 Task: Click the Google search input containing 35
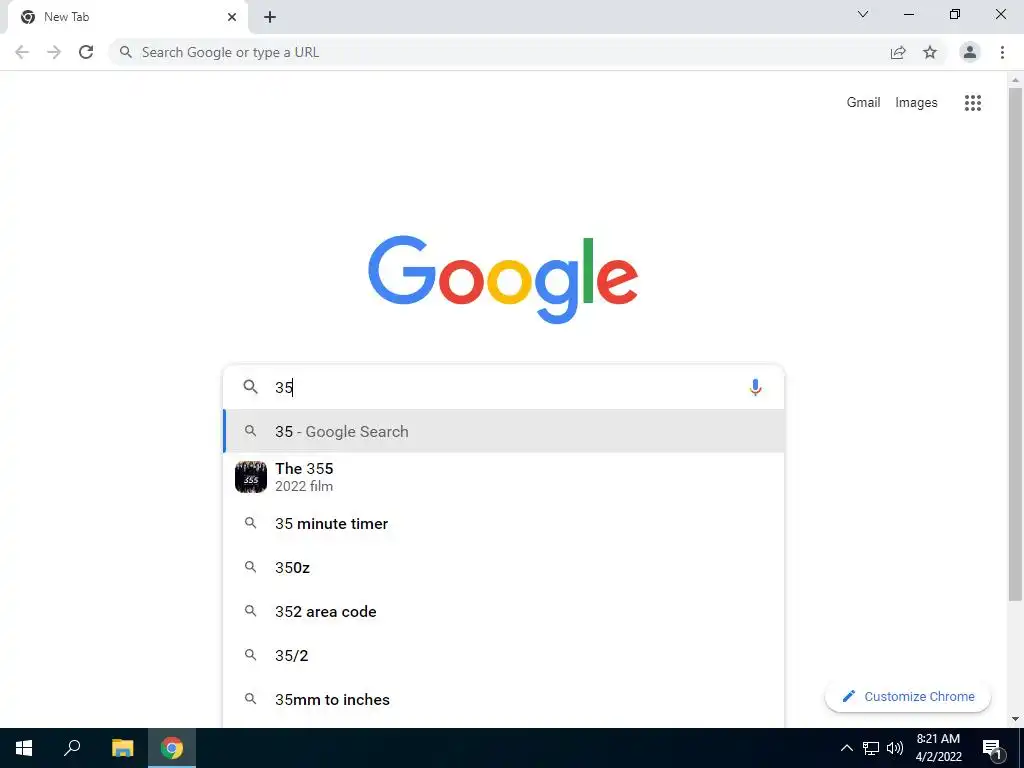[x=503, y=387]
